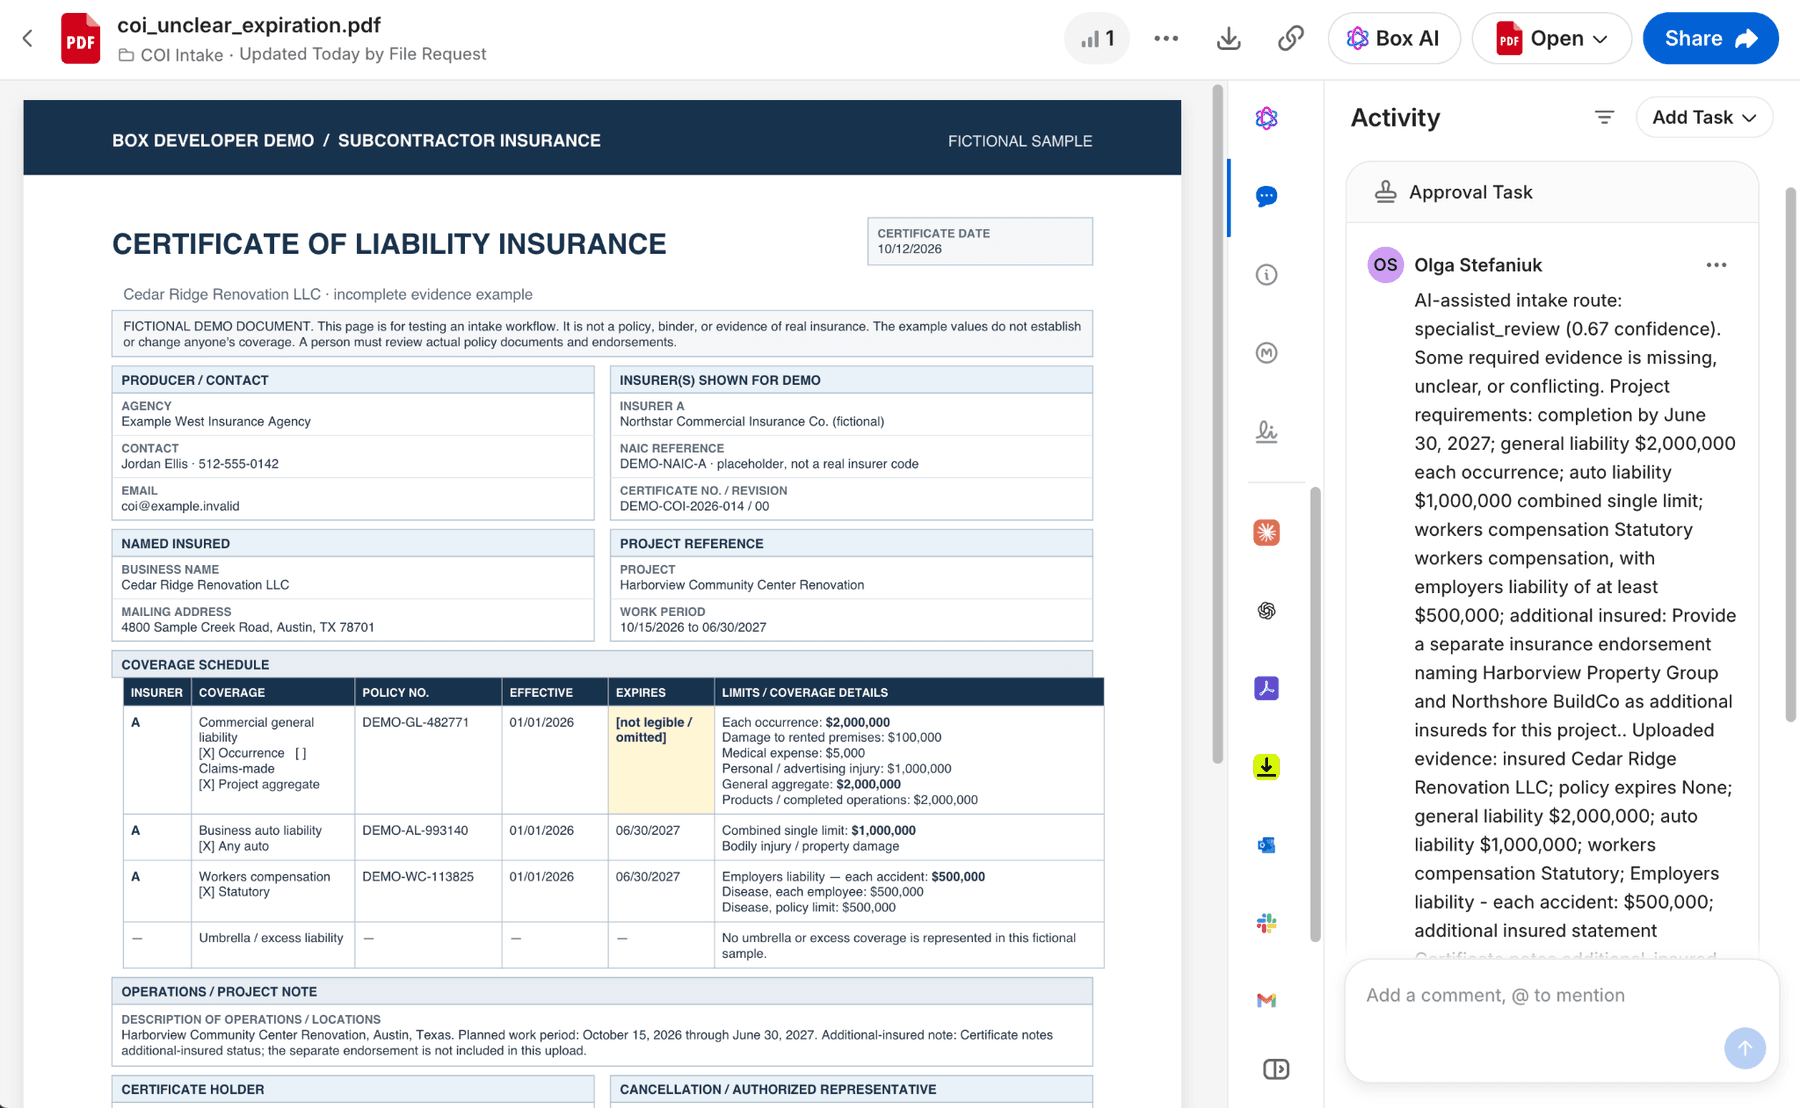Viewport: 1800px width, 1108px height.
Task: Click the email coi@example.invalid
Action: tap(180, 506)
